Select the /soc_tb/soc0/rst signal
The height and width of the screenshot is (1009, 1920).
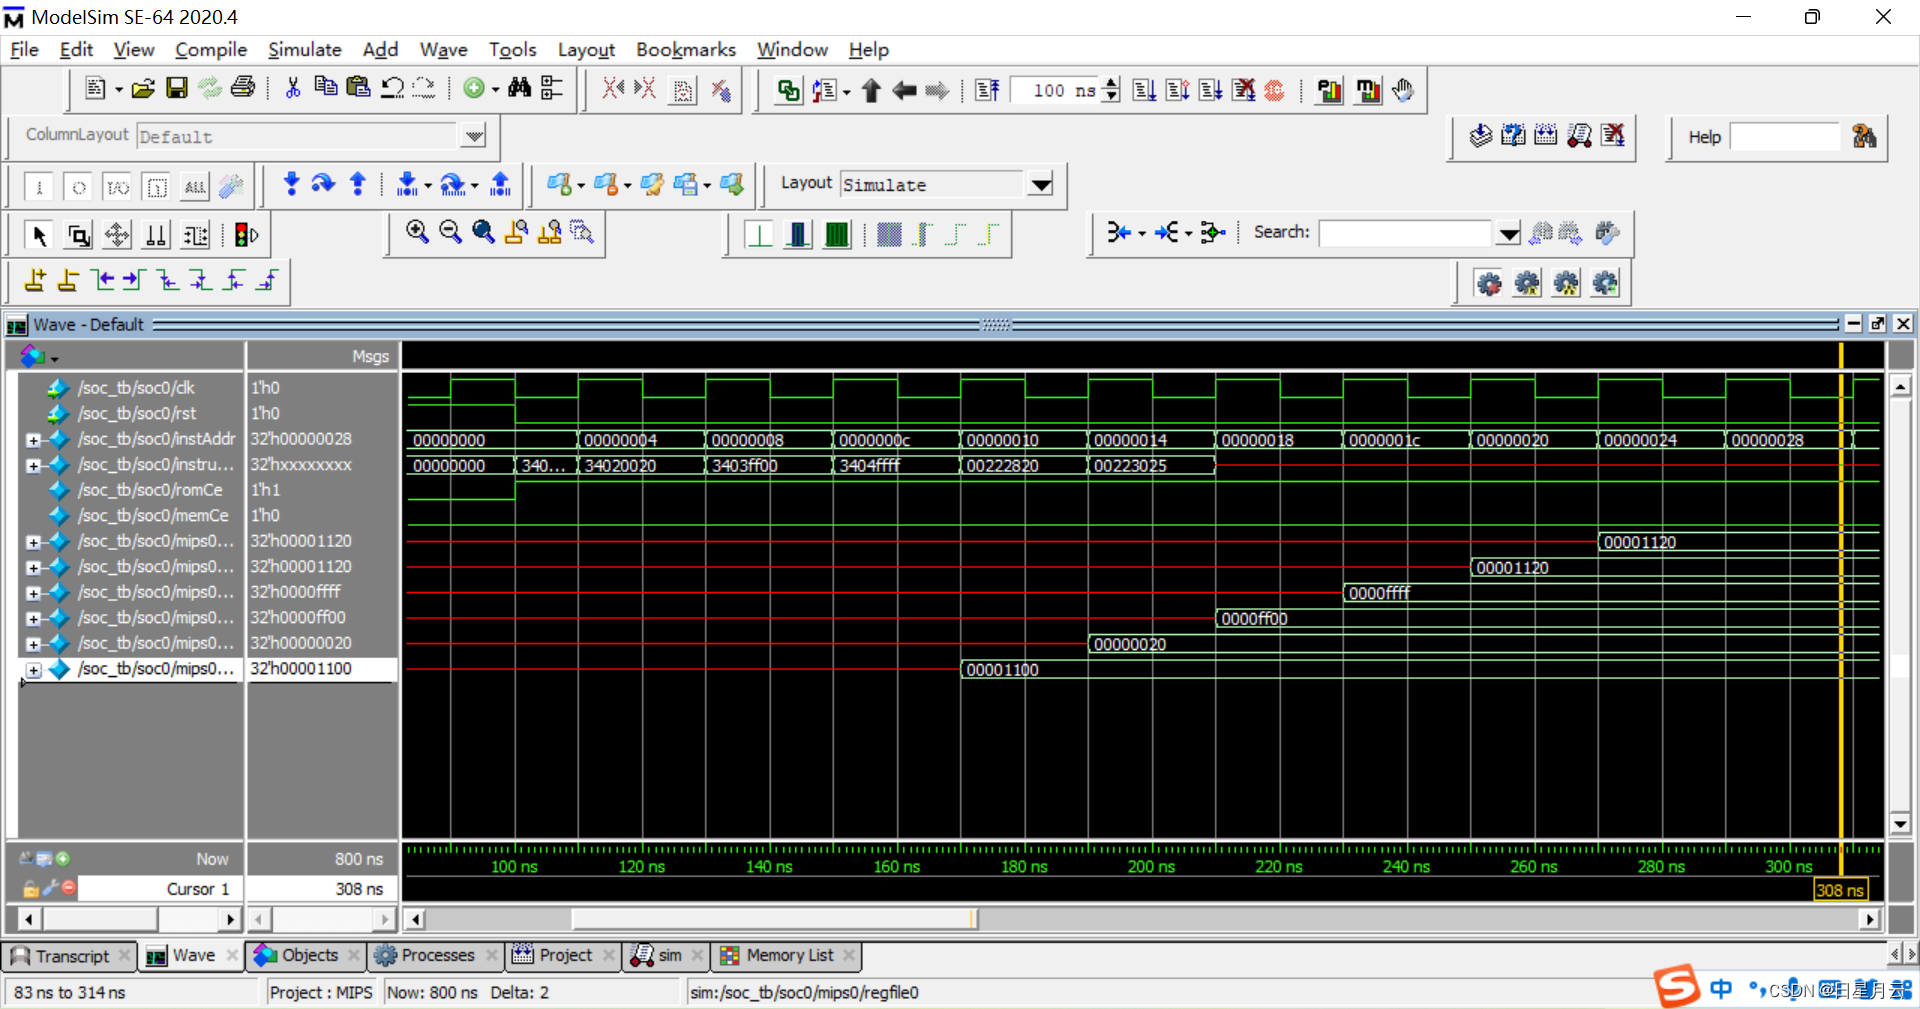[137, 414]
